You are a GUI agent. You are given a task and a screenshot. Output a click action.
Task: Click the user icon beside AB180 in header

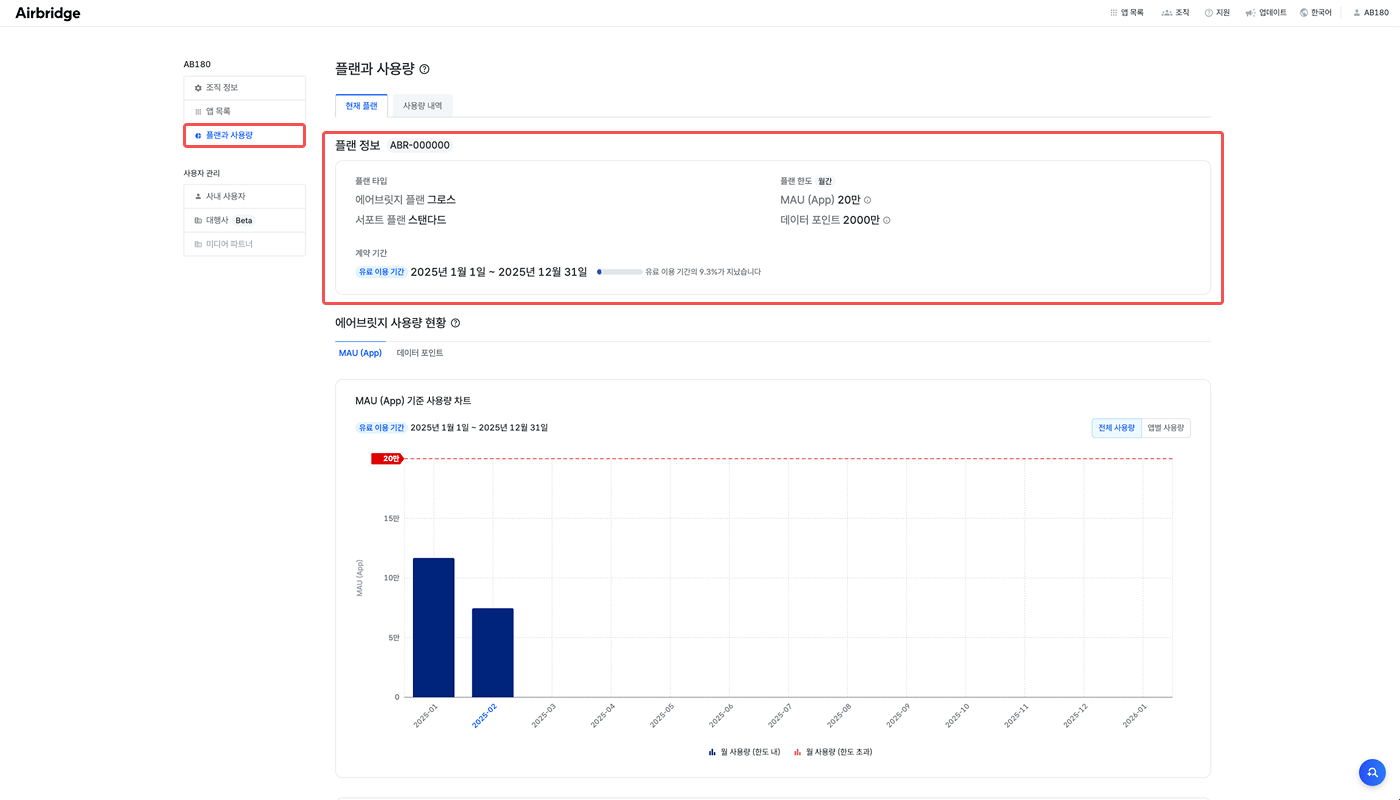[1357, 13]
